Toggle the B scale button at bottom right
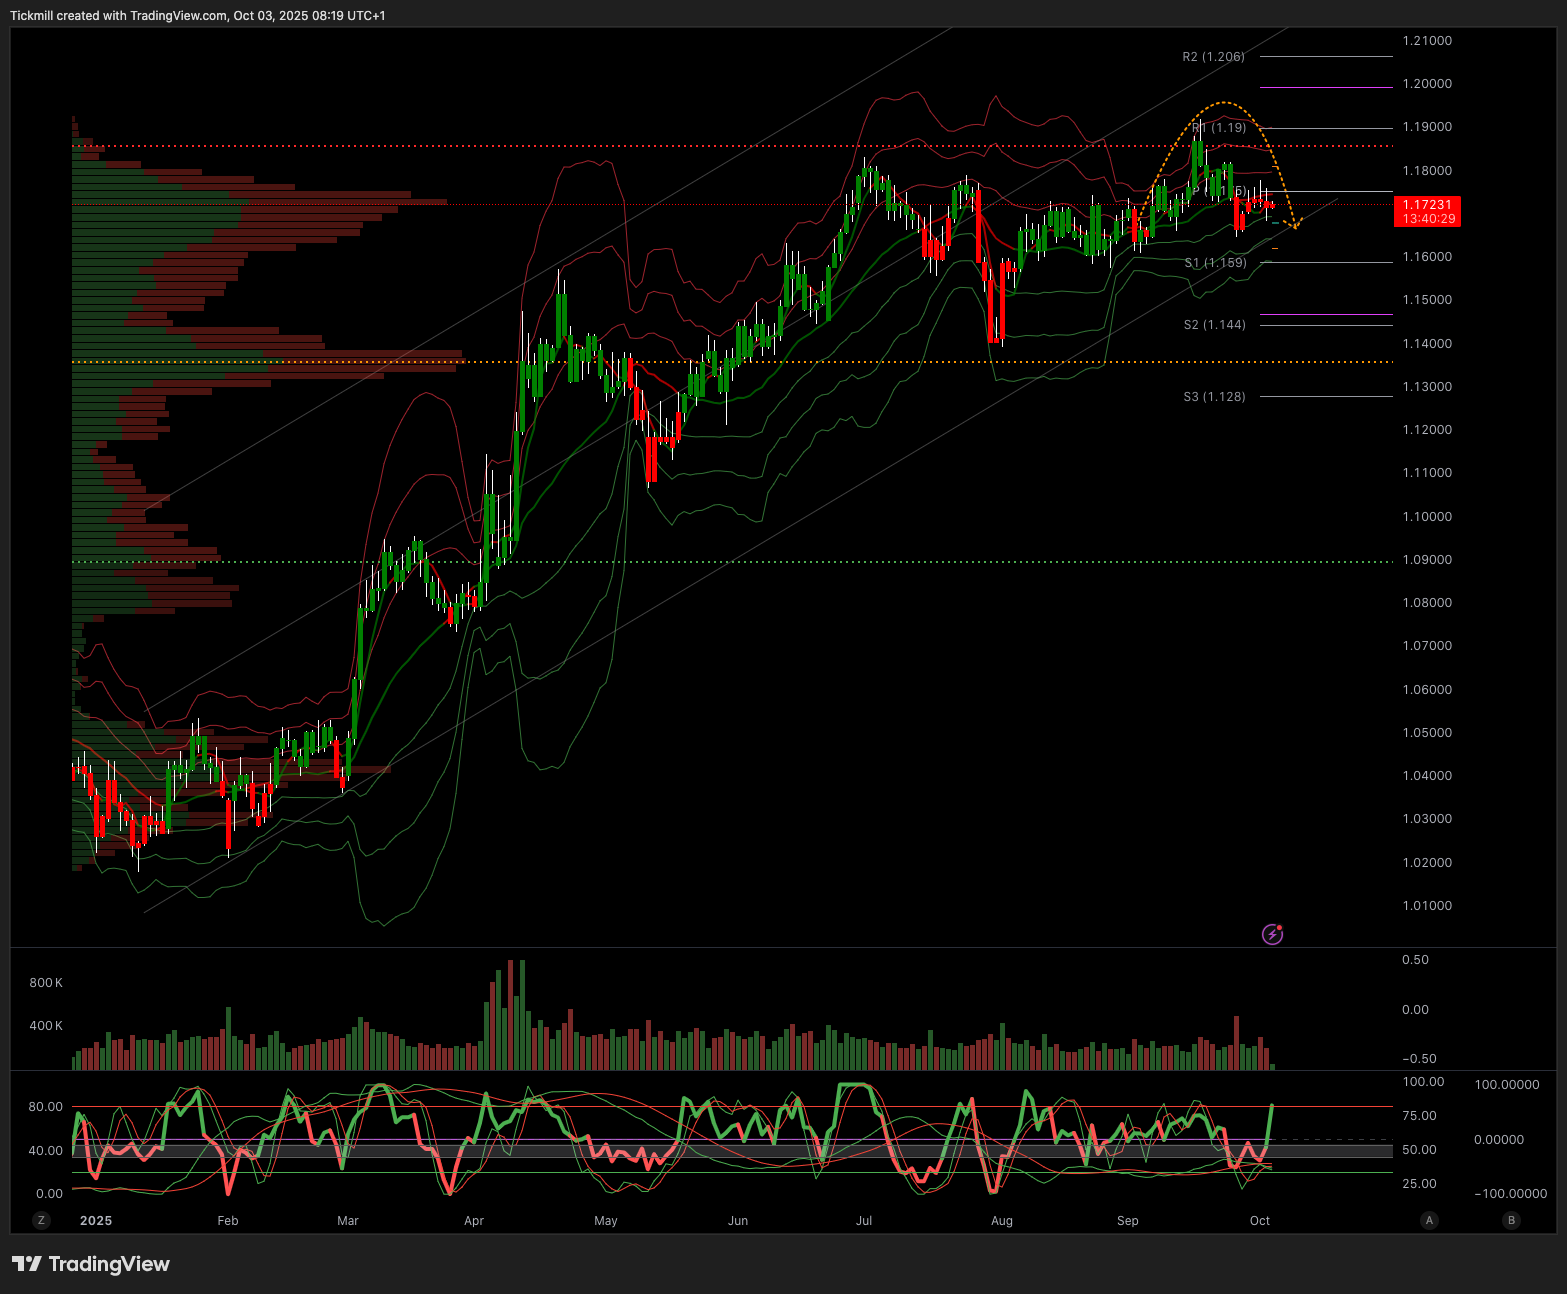Viewport: 1567px width, 1294px height. tap(1511, 1220)
